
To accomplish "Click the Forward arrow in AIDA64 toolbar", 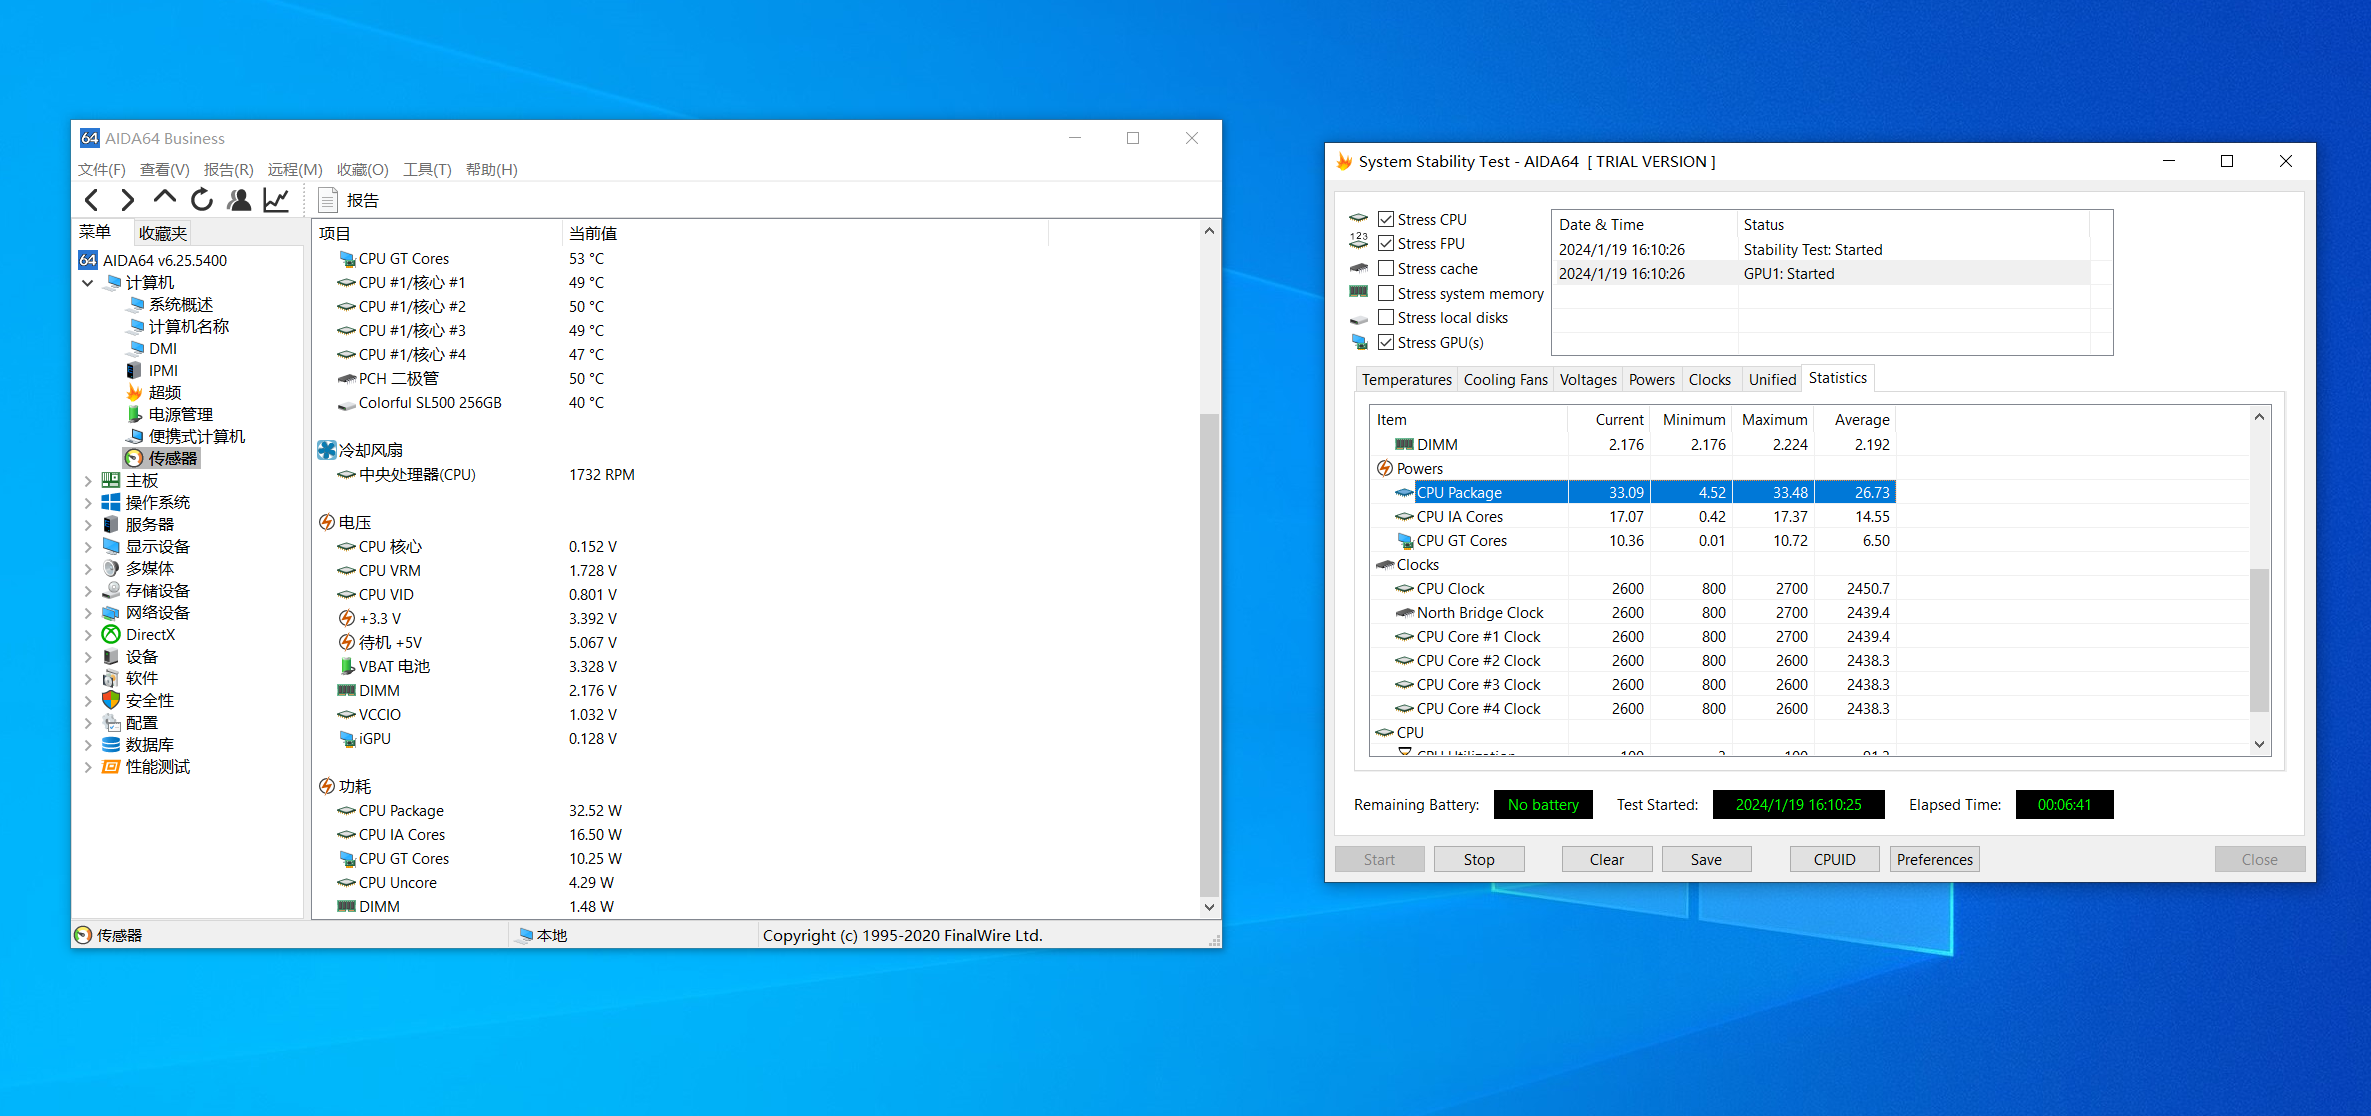I will (128, 200).
